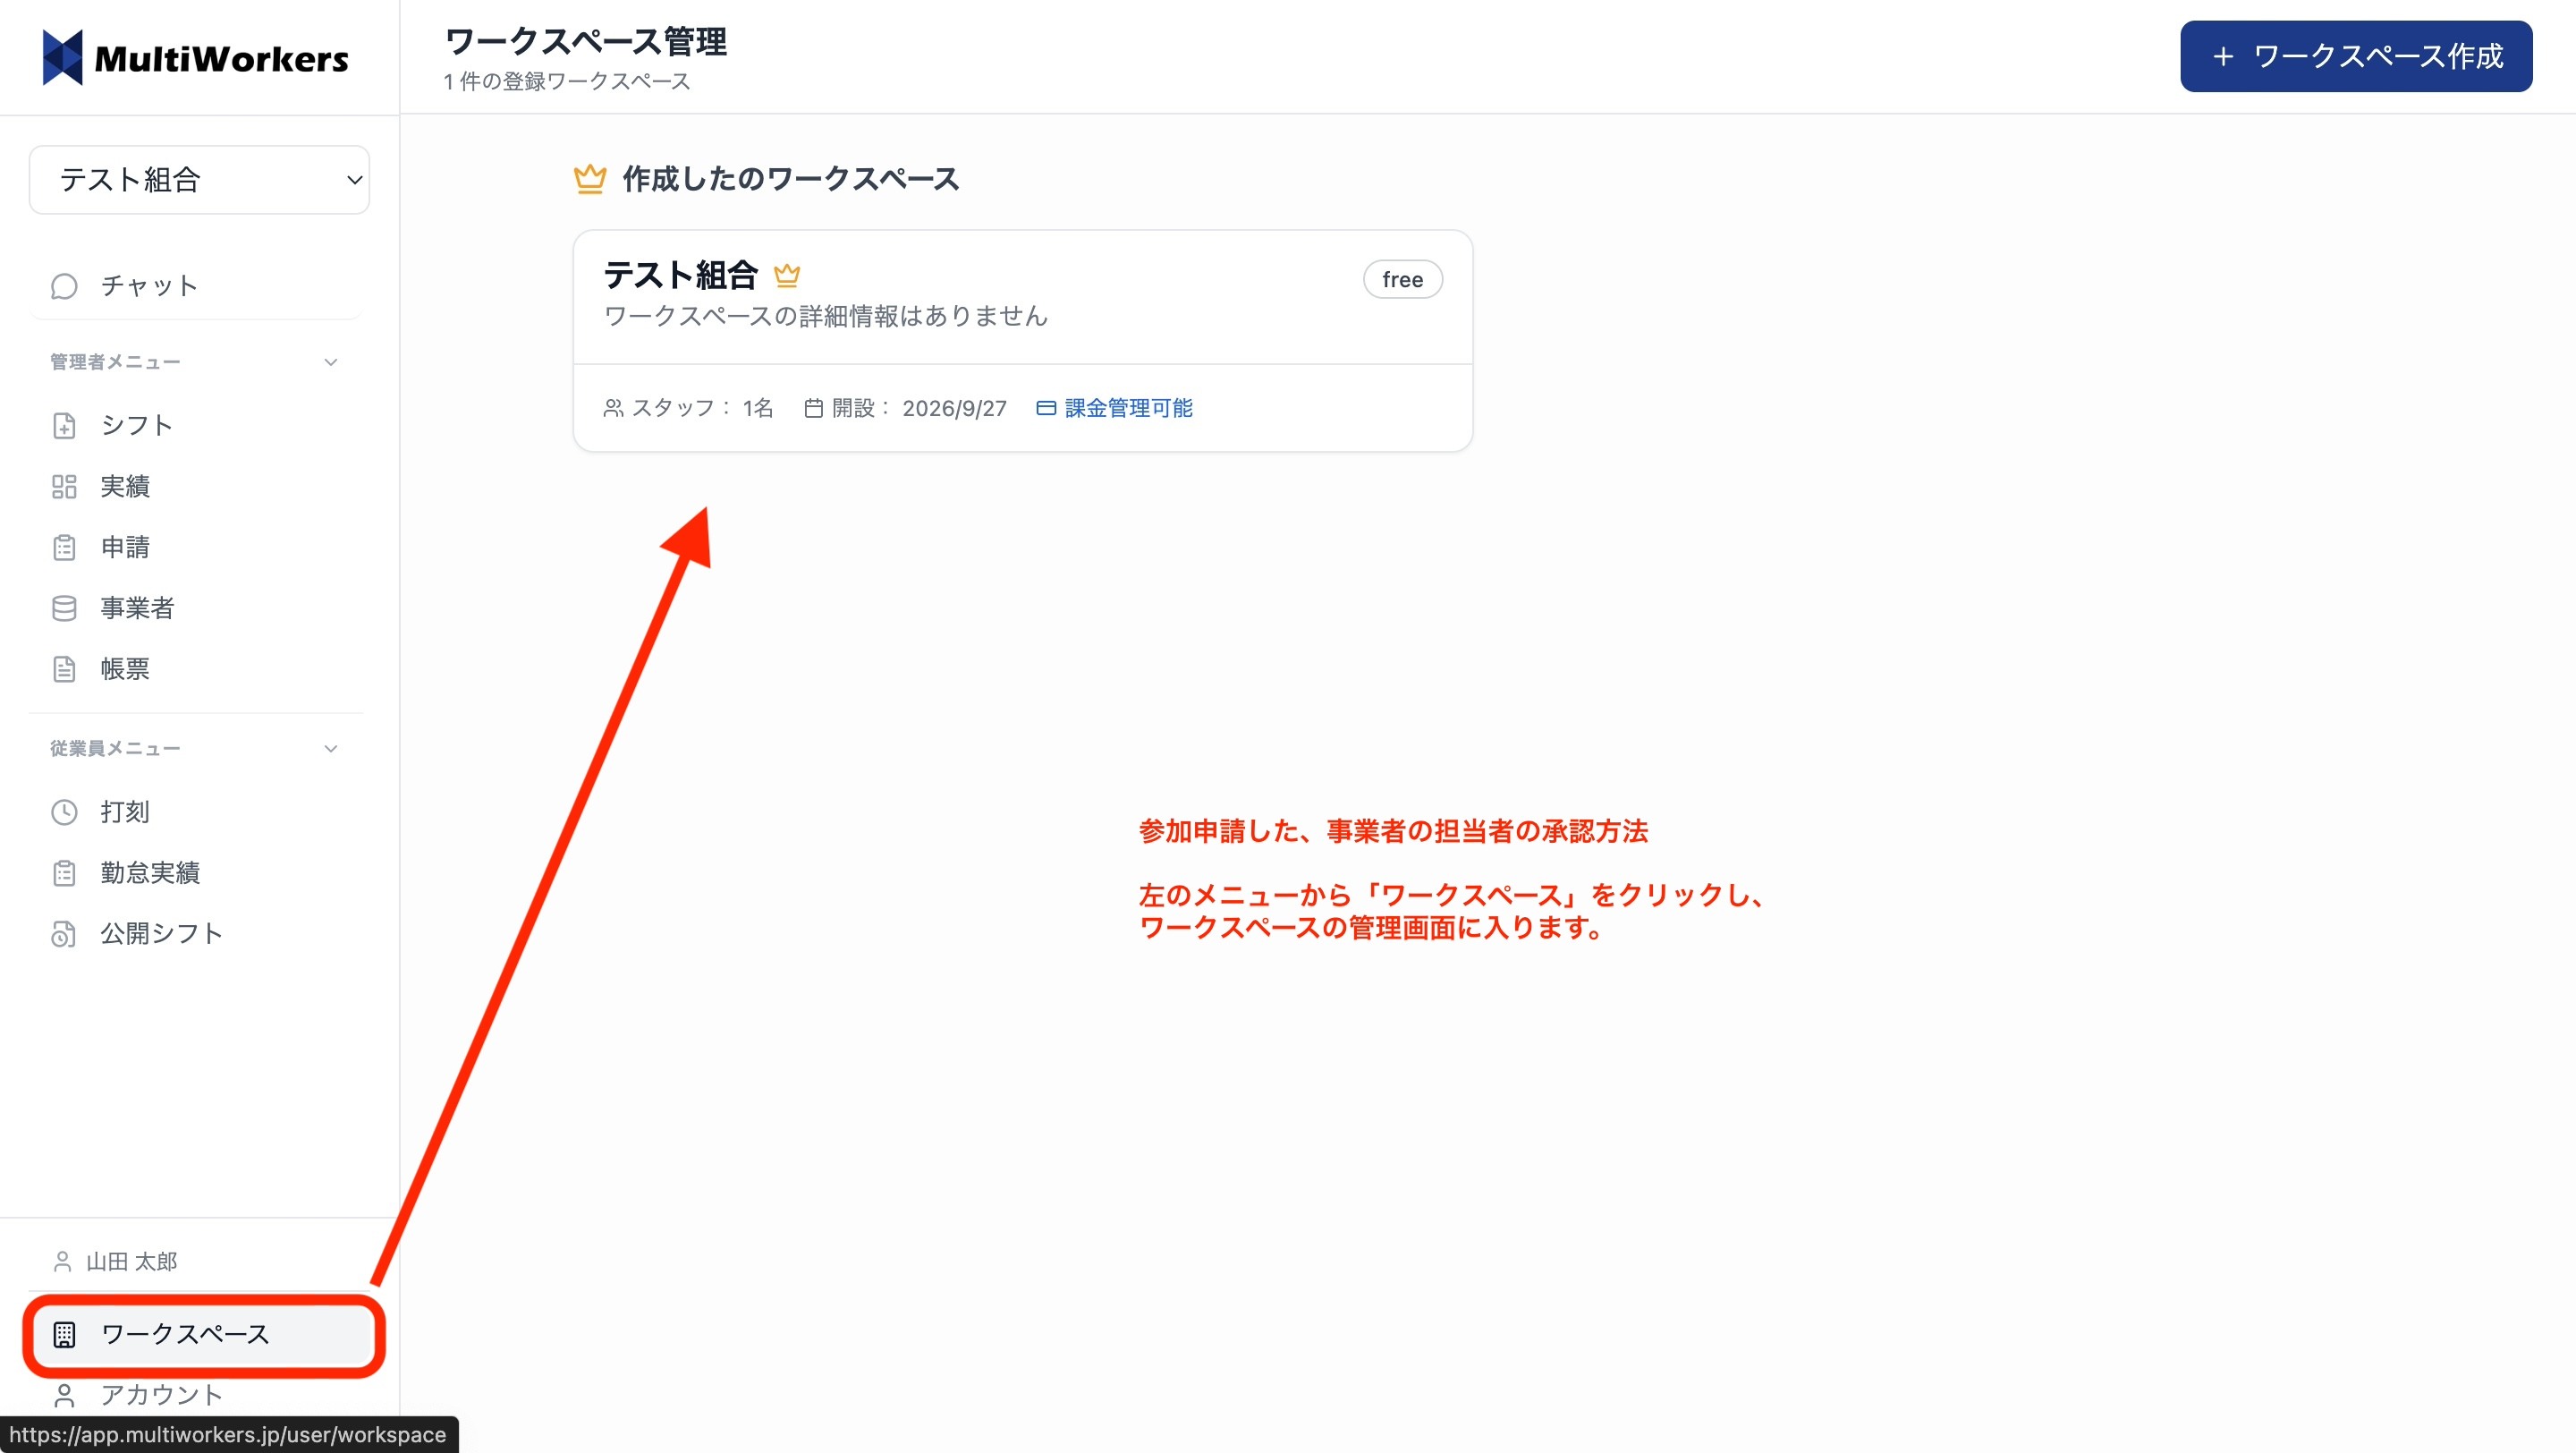
Task: Click the crown icon beside 作成したのワークスペース
Action: point(590,179)
